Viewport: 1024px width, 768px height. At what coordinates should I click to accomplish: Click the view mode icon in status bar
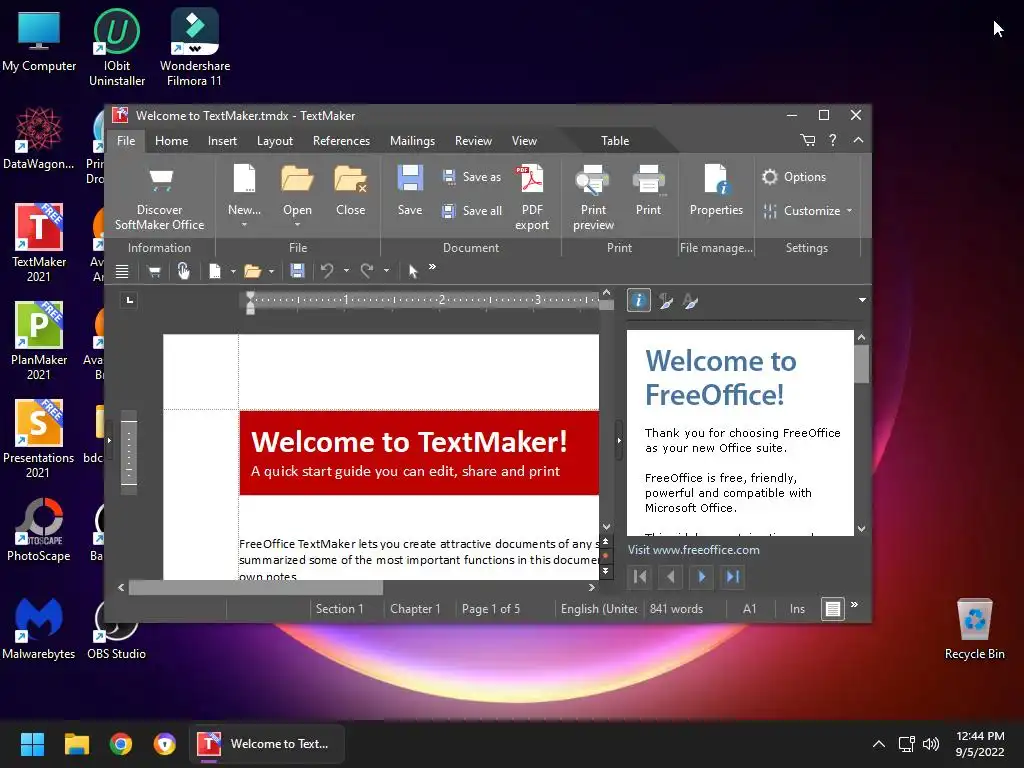(833, 609)
